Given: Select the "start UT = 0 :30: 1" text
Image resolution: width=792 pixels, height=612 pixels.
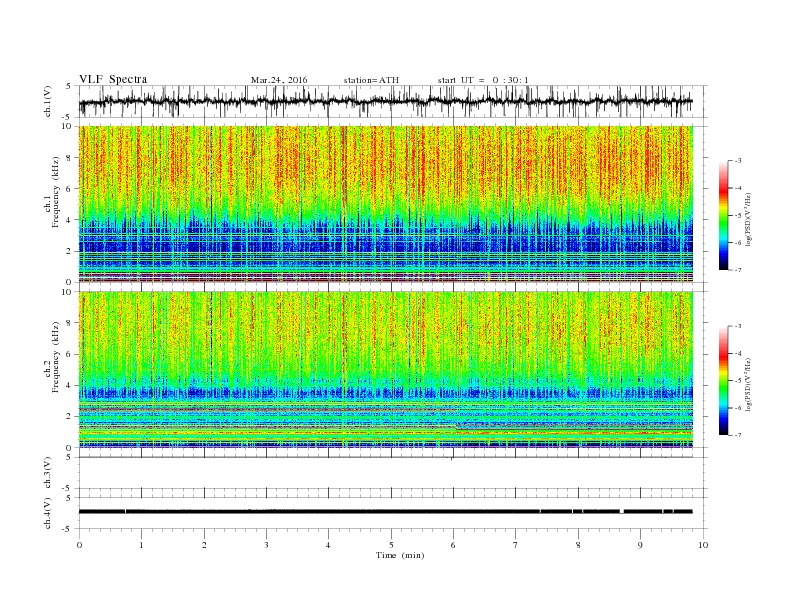Looking at the screenshot, I should [483, 80].
